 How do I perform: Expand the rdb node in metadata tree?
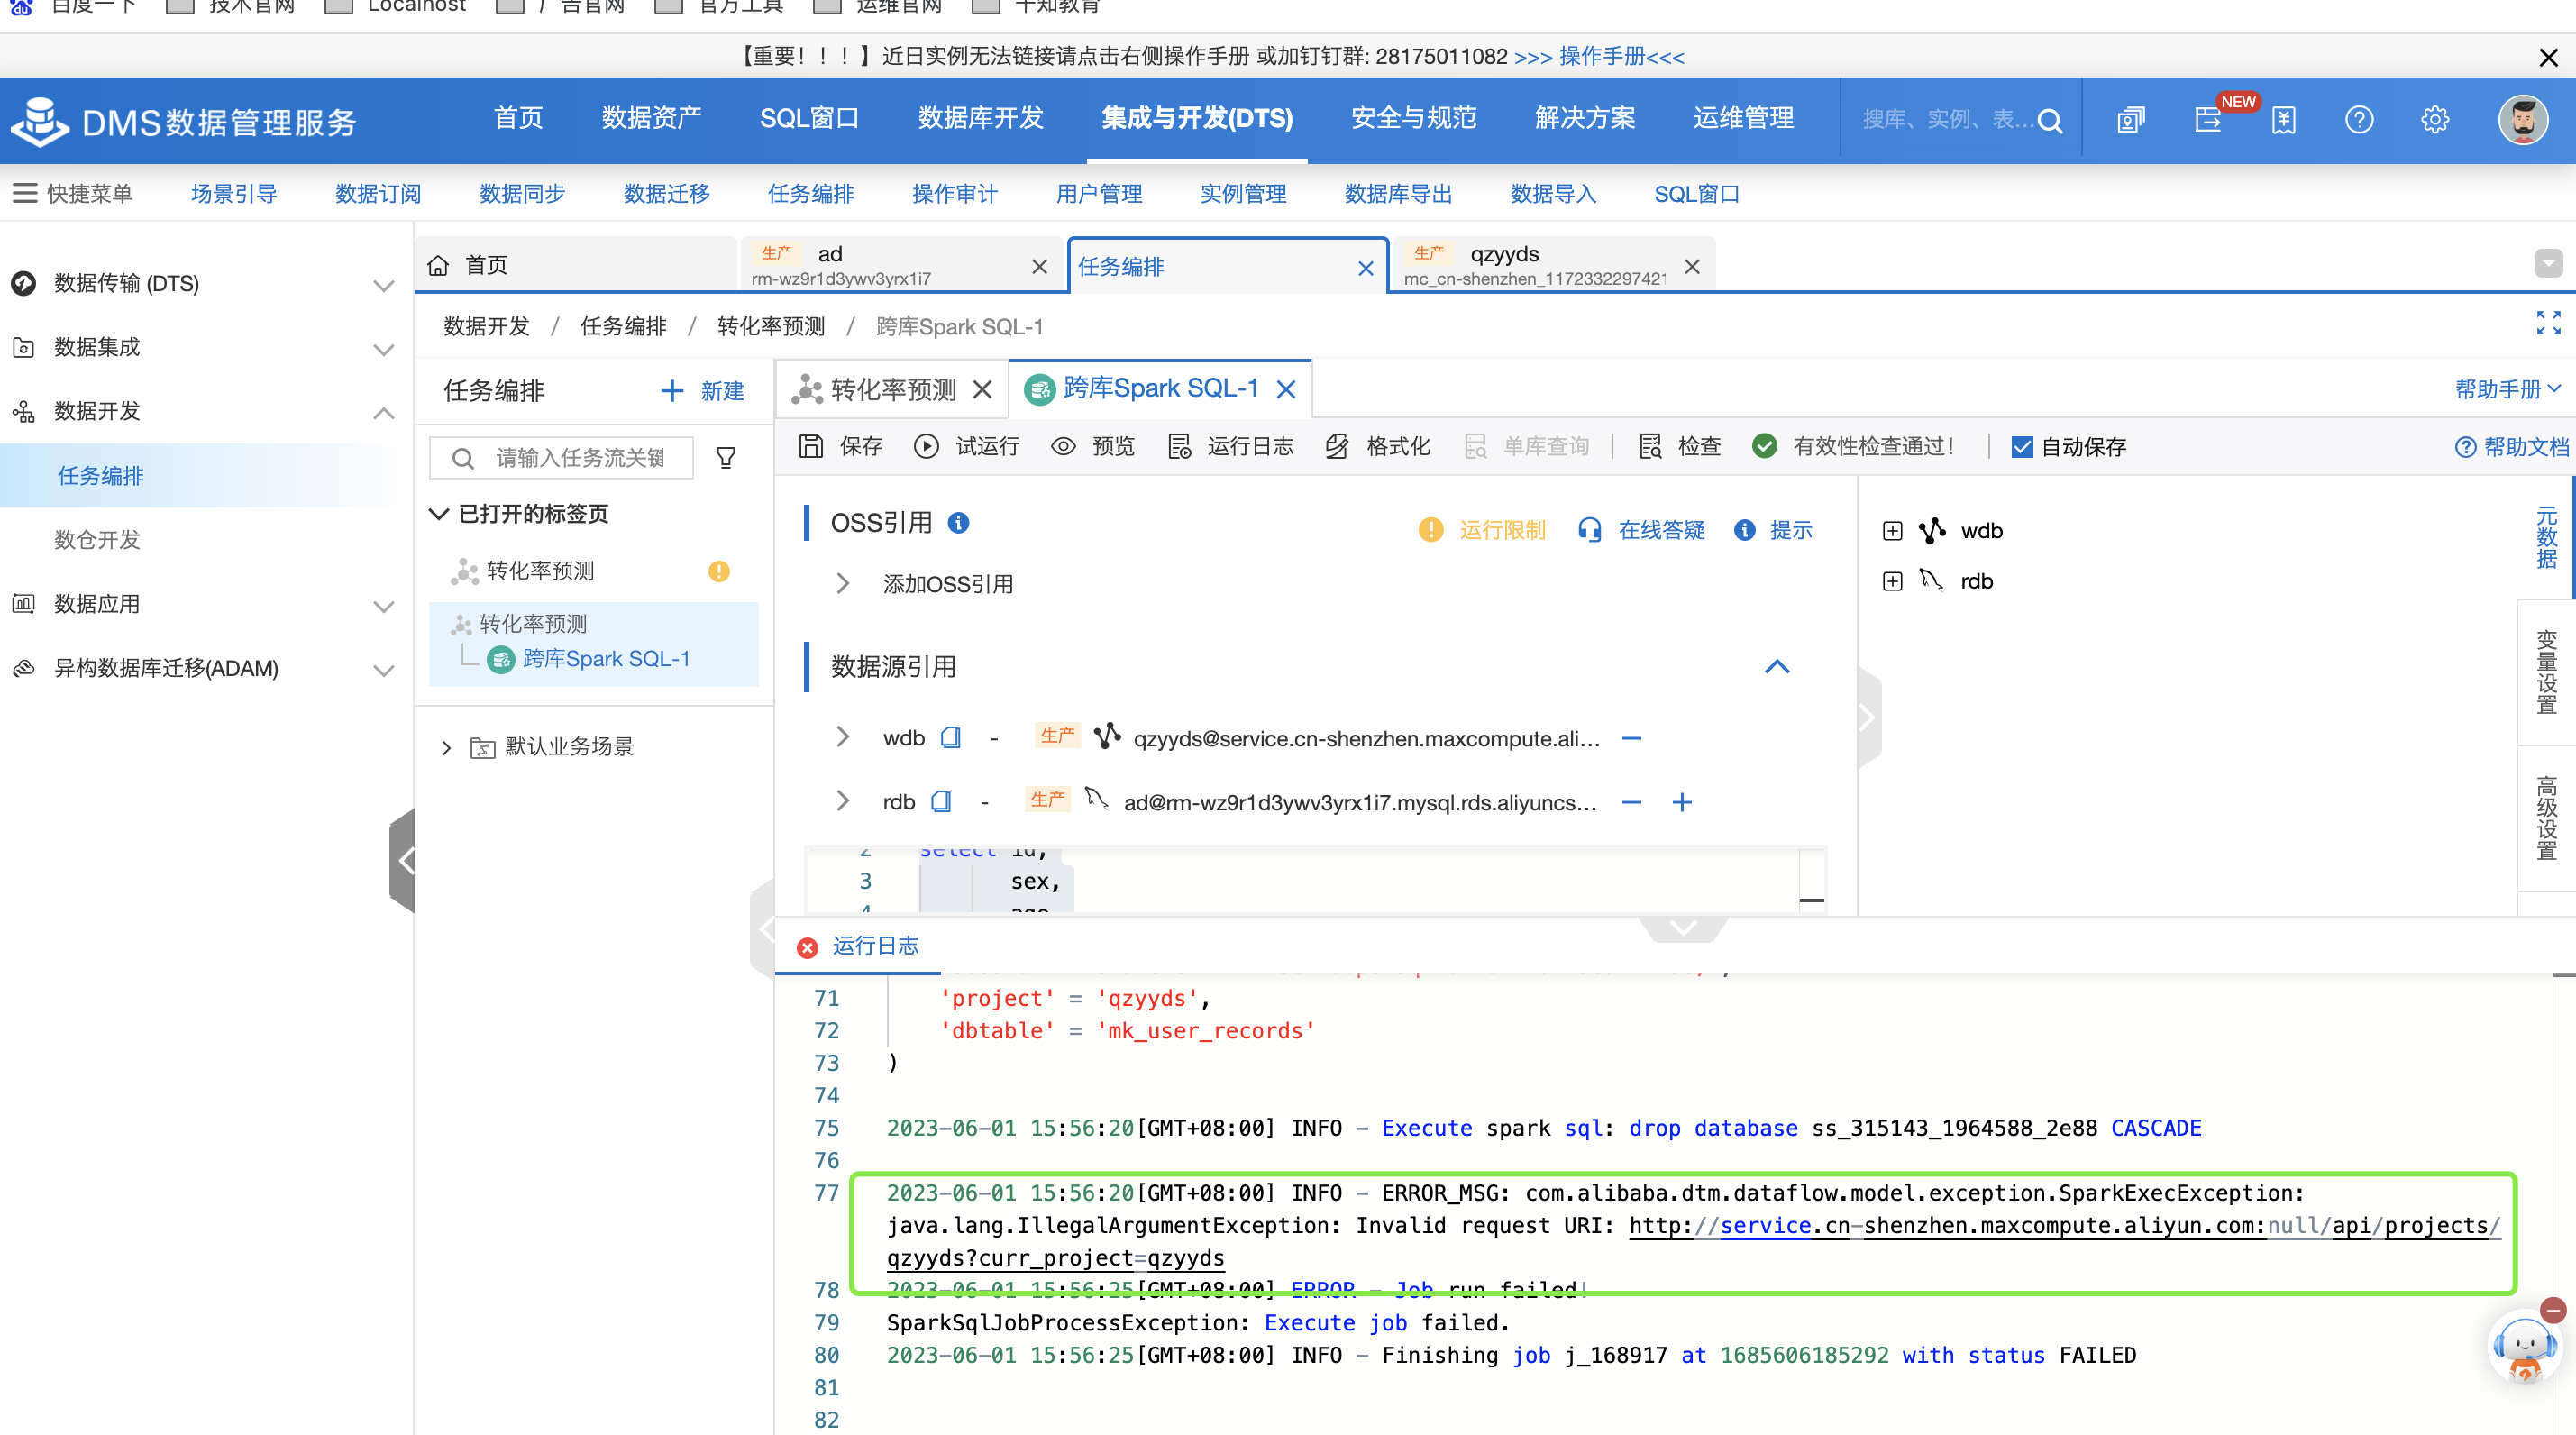(1891, 582)
